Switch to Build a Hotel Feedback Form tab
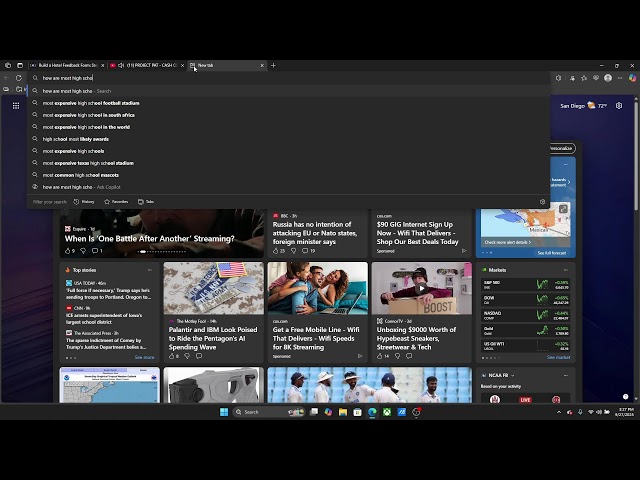 point(67,65)
